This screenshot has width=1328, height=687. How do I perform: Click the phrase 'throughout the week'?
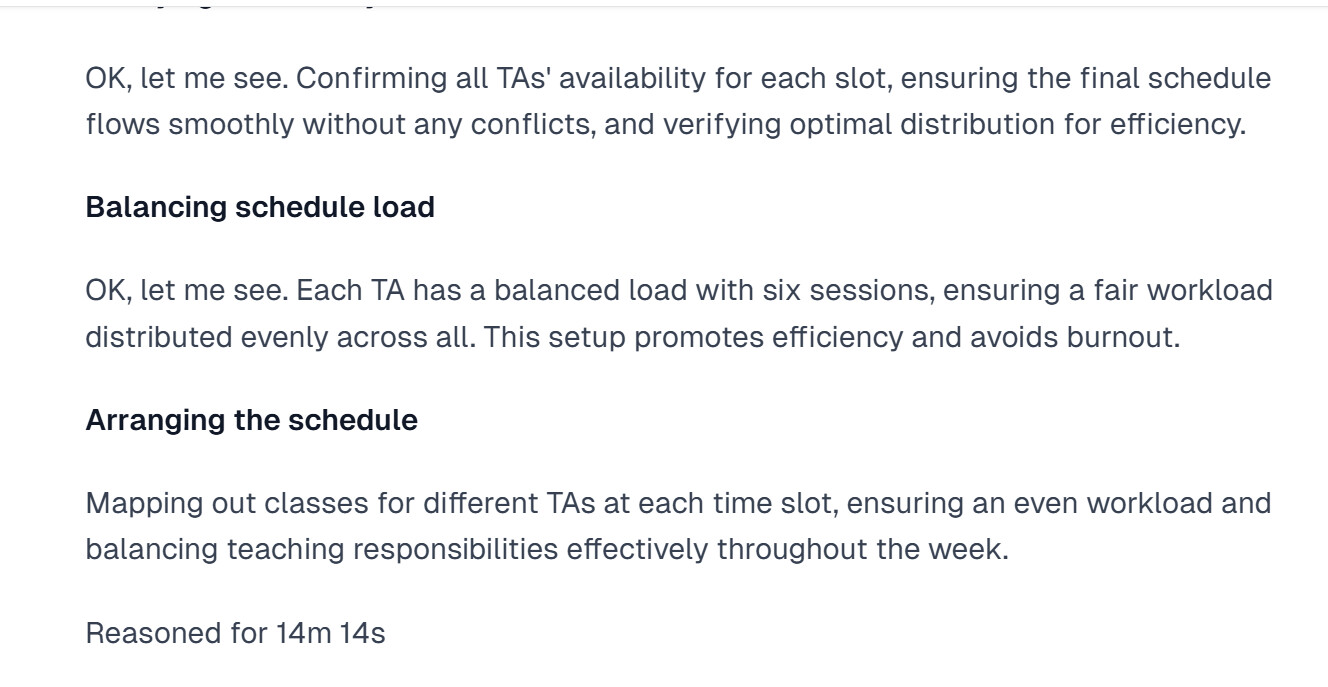click(x=860, y=549)
